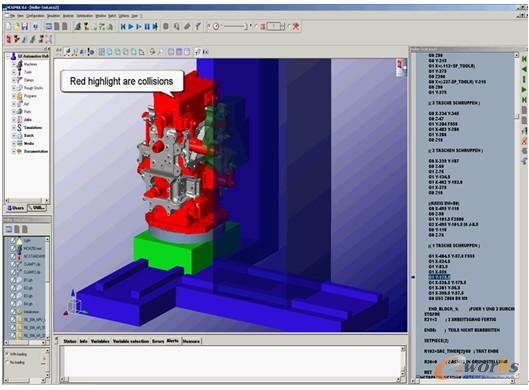Click the magnifier zoom icon in viewport toolbar
The height and width of the screenshot is (390, 529).
click(161, 52)
